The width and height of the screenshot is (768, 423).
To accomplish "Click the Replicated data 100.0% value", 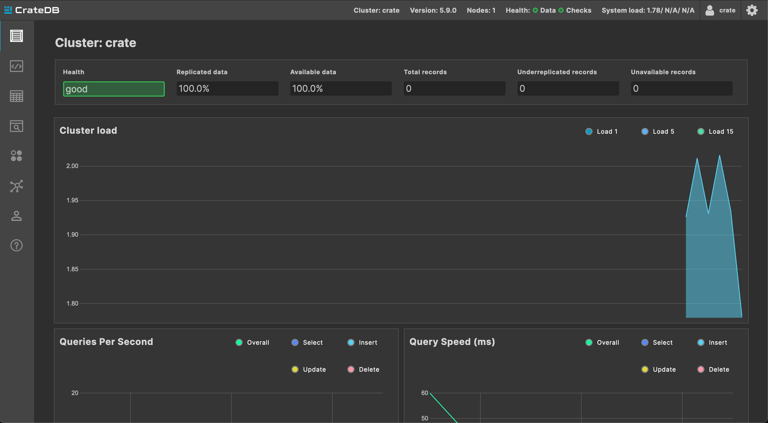I will [x=227, y=88].
